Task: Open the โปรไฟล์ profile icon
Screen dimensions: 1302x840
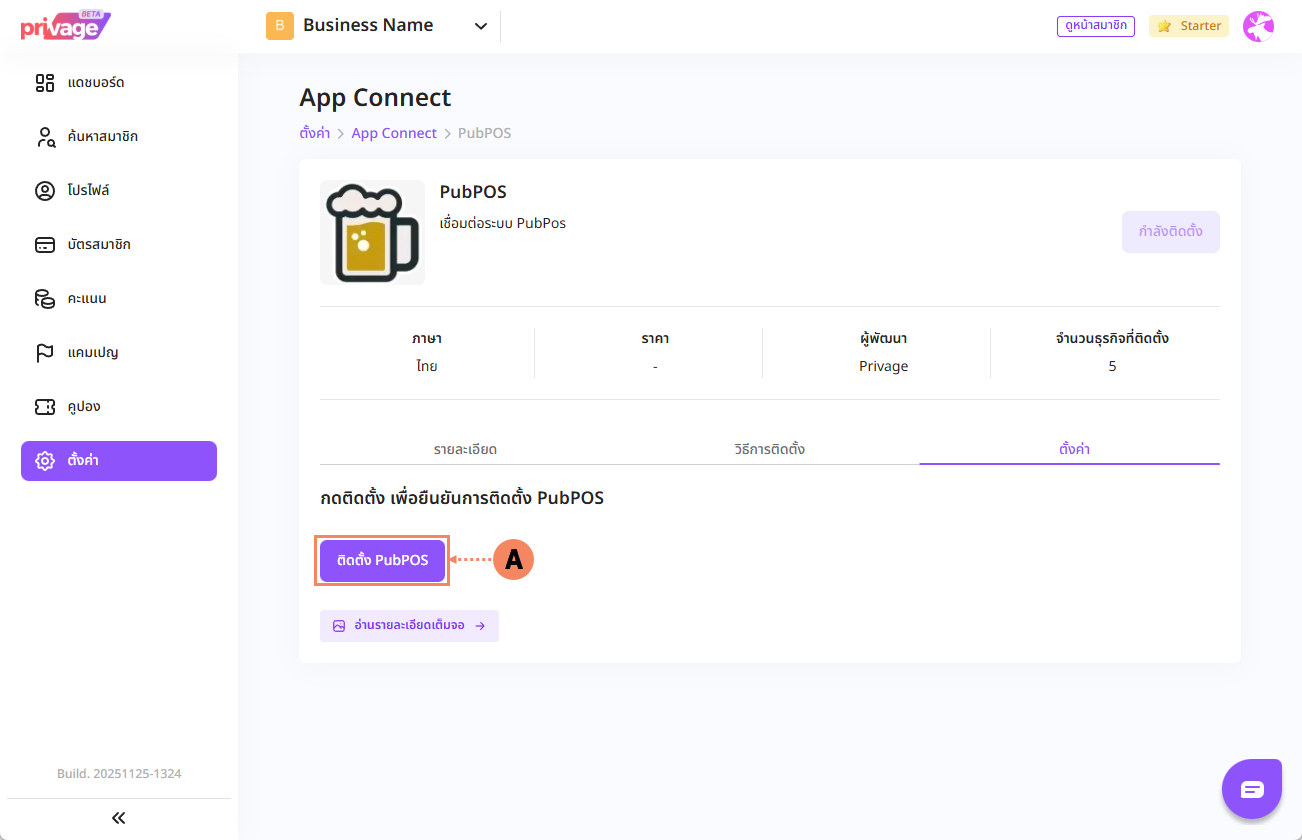Action: click(x=45, y=191)
